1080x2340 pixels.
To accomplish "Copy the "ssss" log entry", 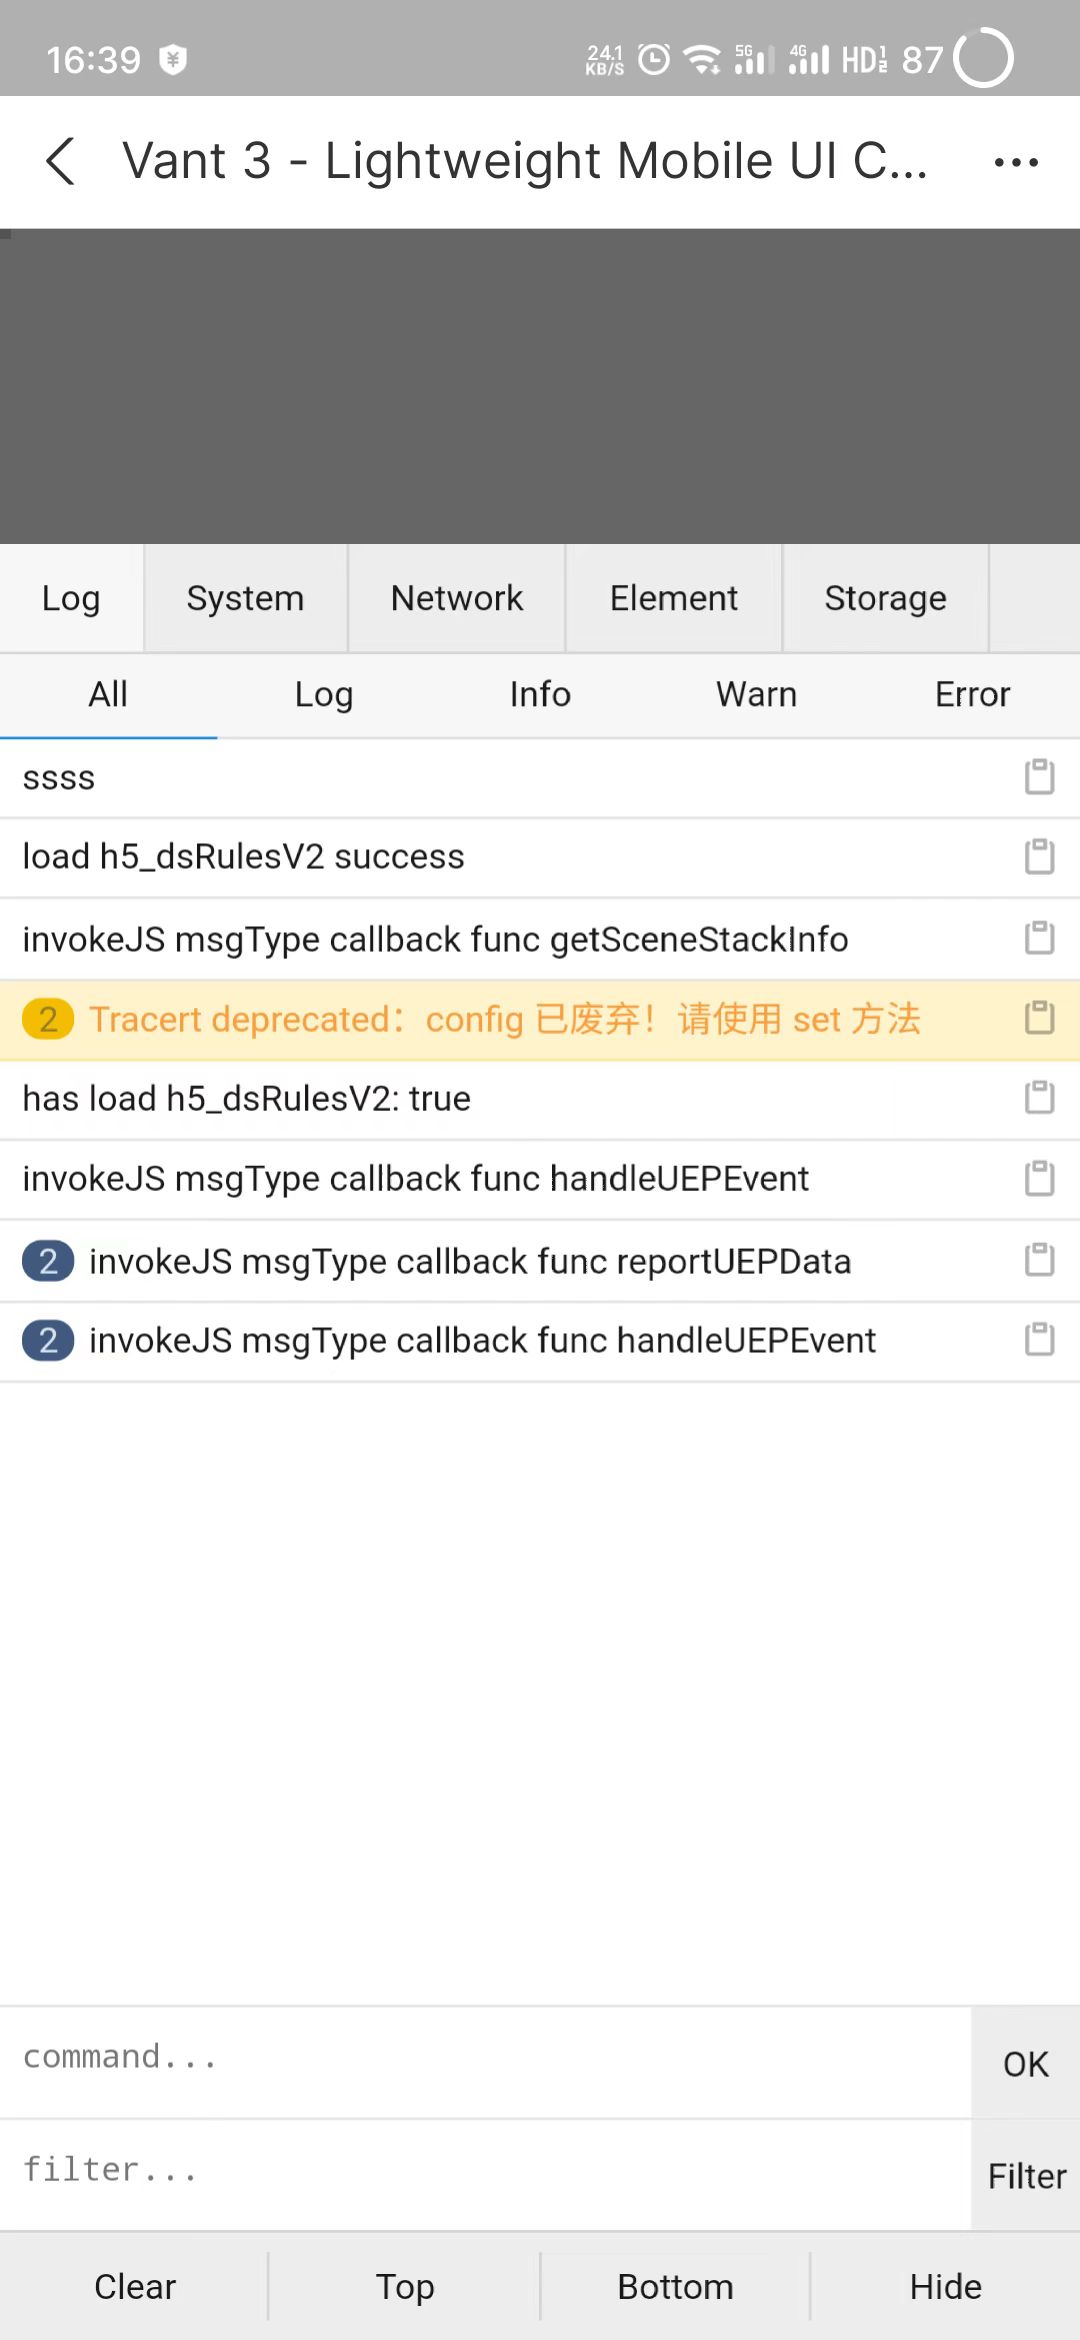I will click(x=1038, y=776).
